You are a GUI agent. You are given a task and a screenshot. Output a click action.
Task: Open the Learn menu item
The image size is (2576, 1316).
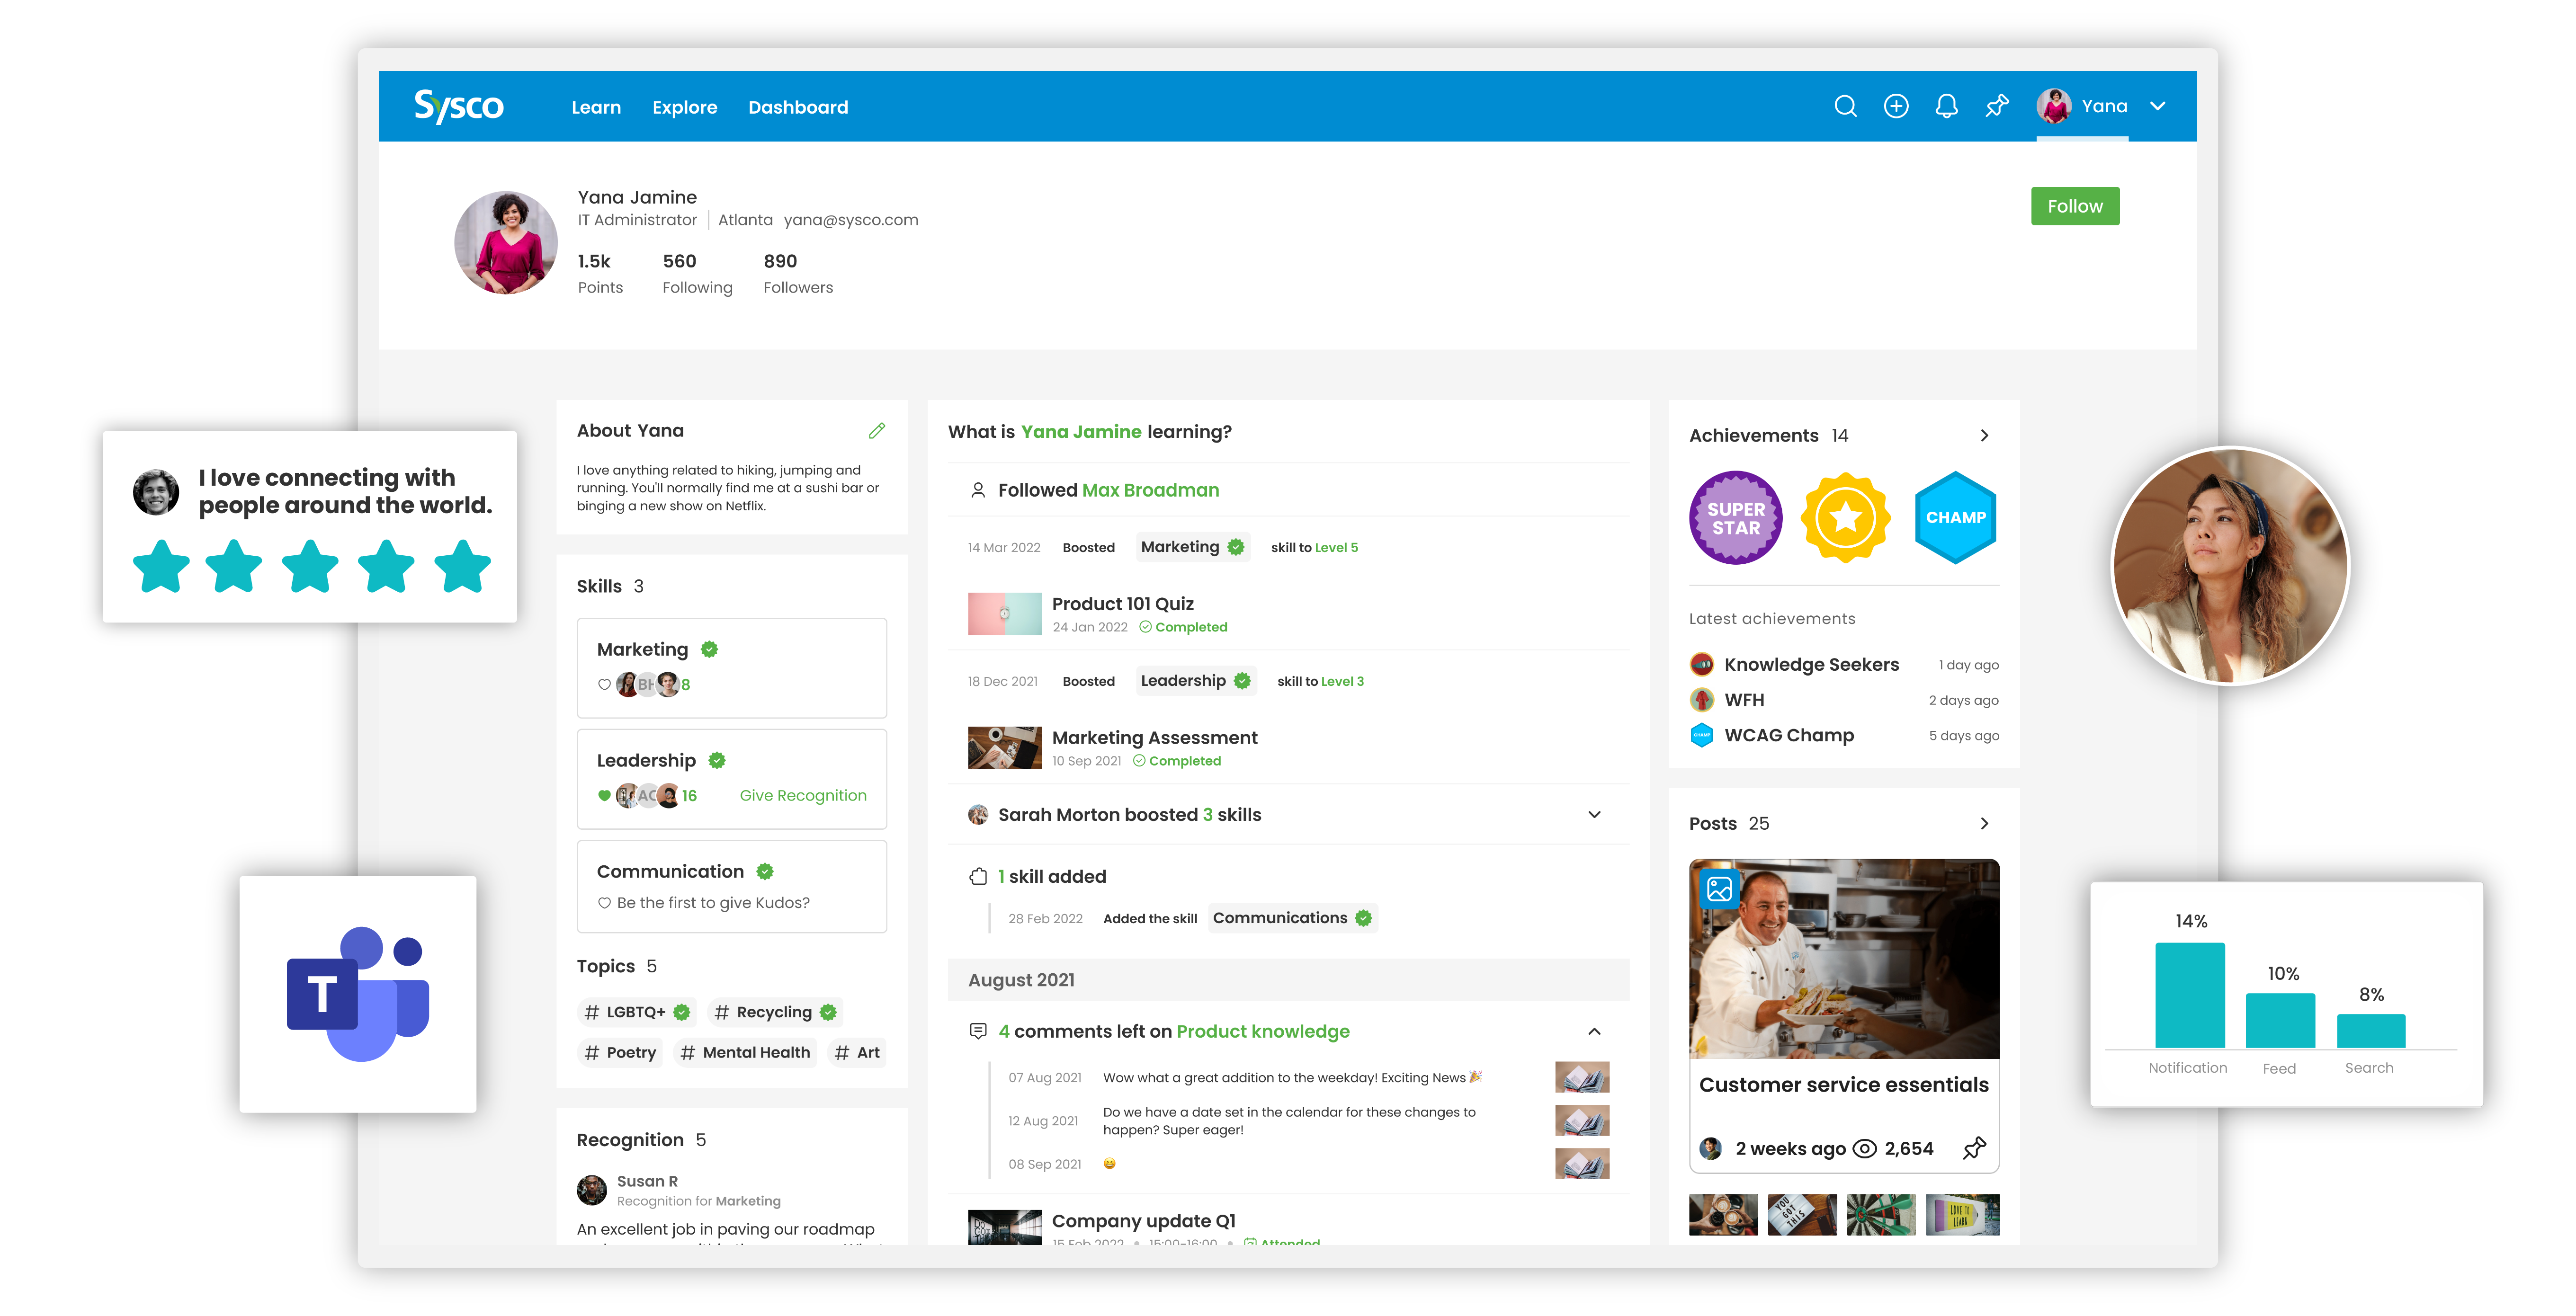(596, 107)
